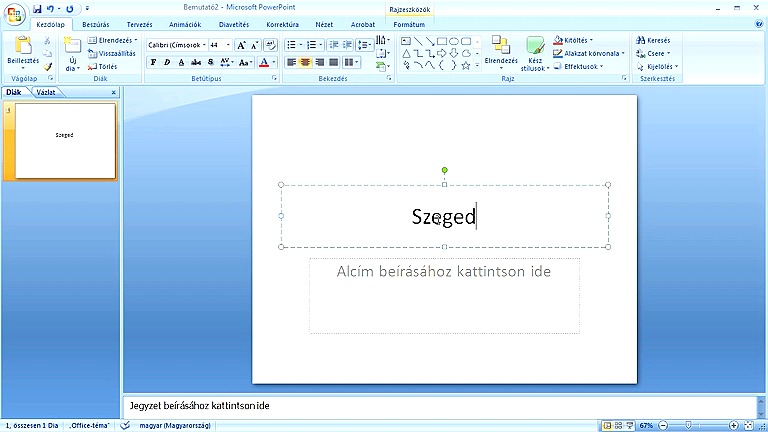768x432 pixels.
Task: Click the Save icon in quick access toolbar
Action: pos(37,8)
